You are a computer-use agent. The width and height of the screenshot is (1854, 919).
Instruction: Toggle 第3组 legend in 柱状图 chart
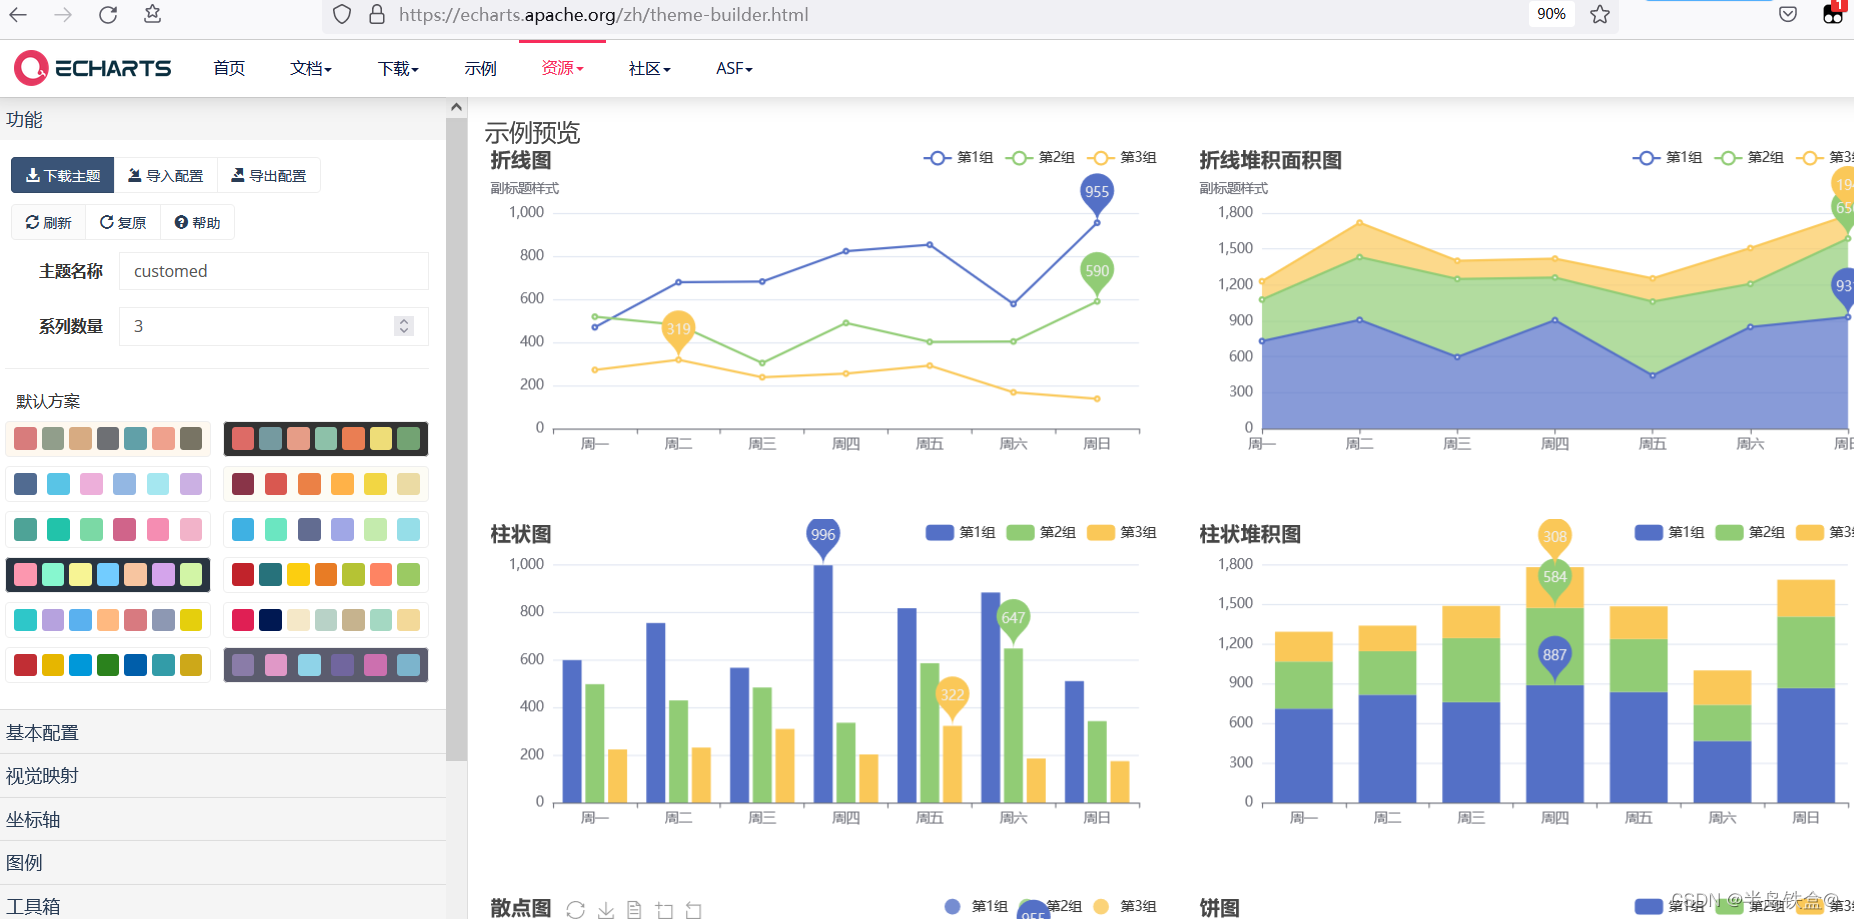click(1122, 533)
